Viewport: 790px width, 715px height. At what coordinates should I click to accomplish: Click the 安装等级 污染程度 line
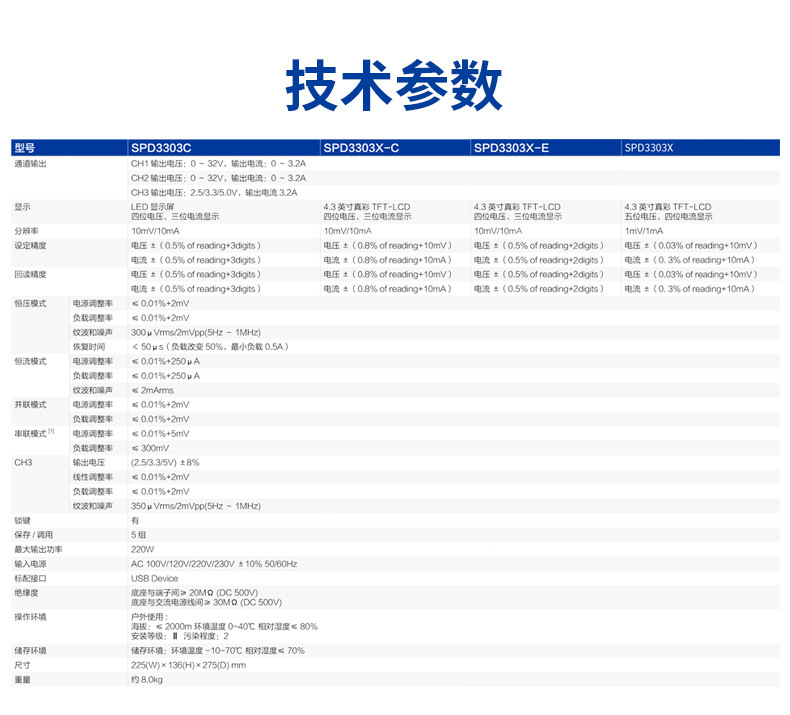coord(180,636)
